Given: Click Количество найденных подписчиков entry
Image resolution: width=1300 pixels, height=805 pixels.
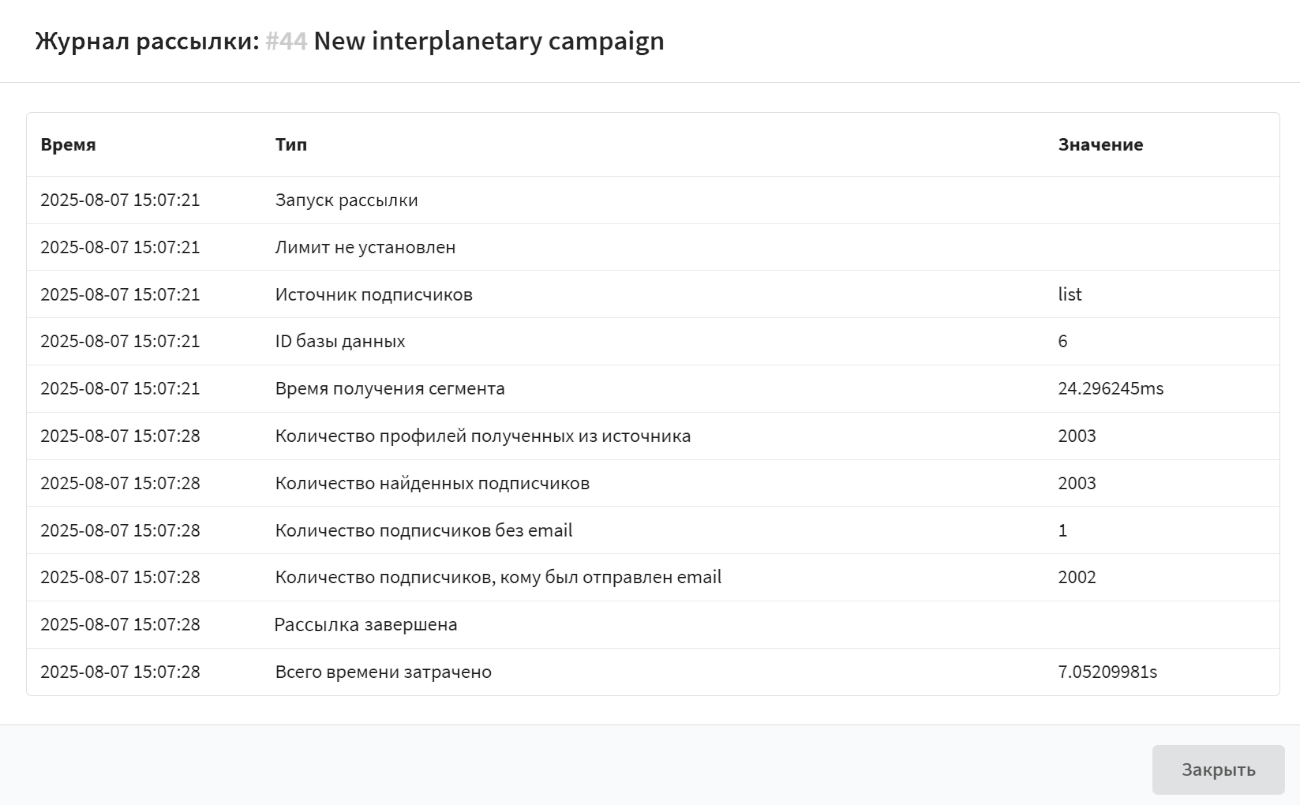Looking at the screenshot, I should [432, 483].
